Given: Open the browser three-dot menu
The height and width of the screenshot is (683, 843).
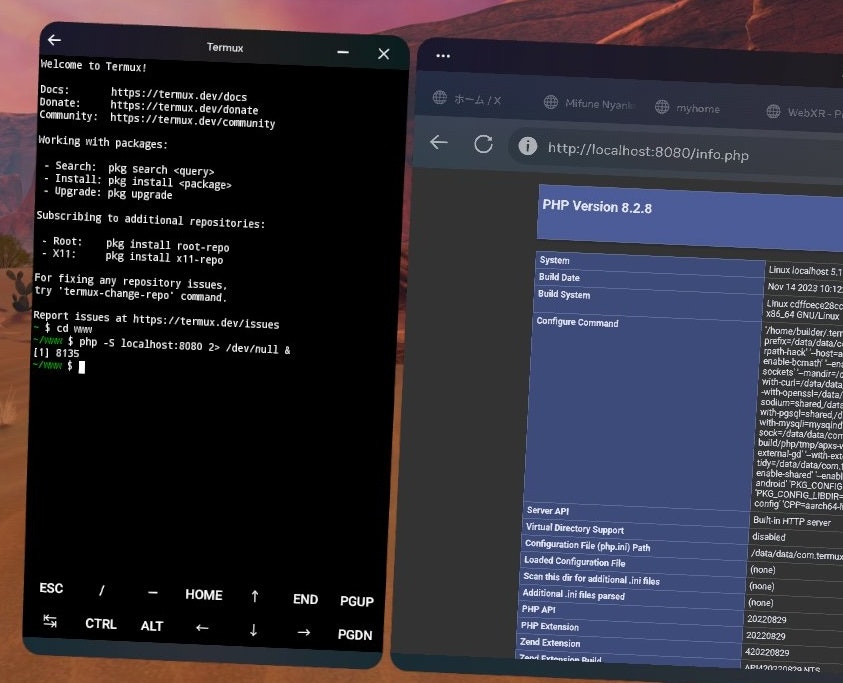Looking at the screenshot, I should tap(443, 56).
